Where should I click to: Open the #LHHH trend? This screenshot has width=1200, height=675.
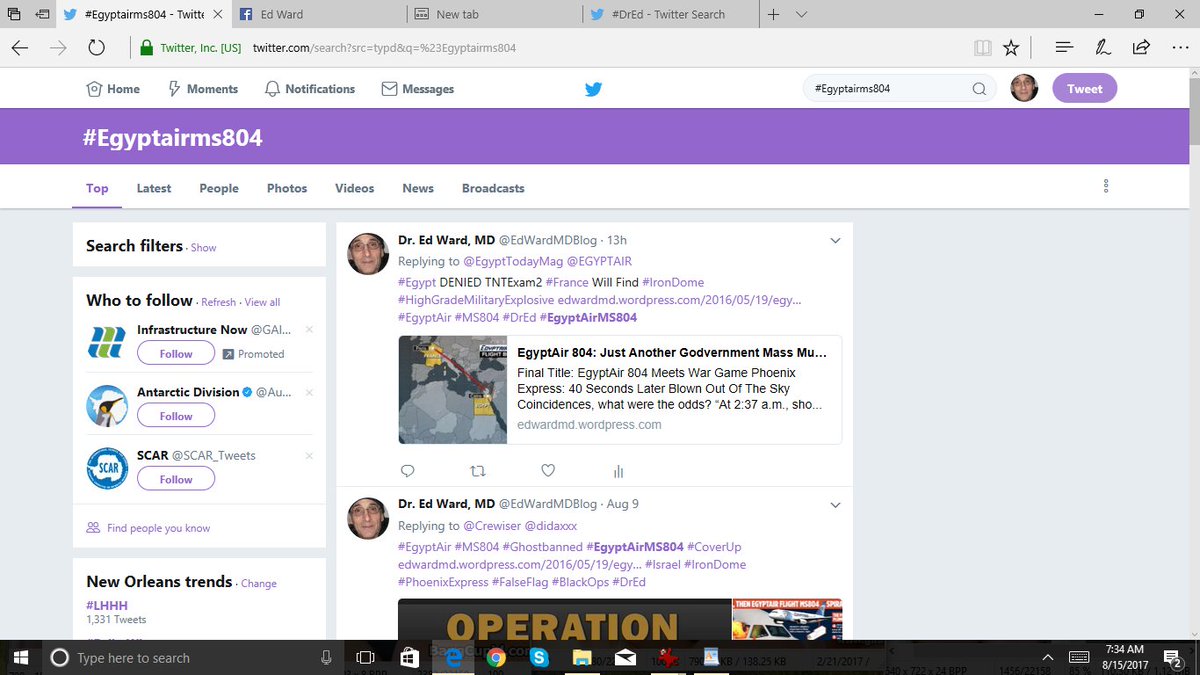107,606
